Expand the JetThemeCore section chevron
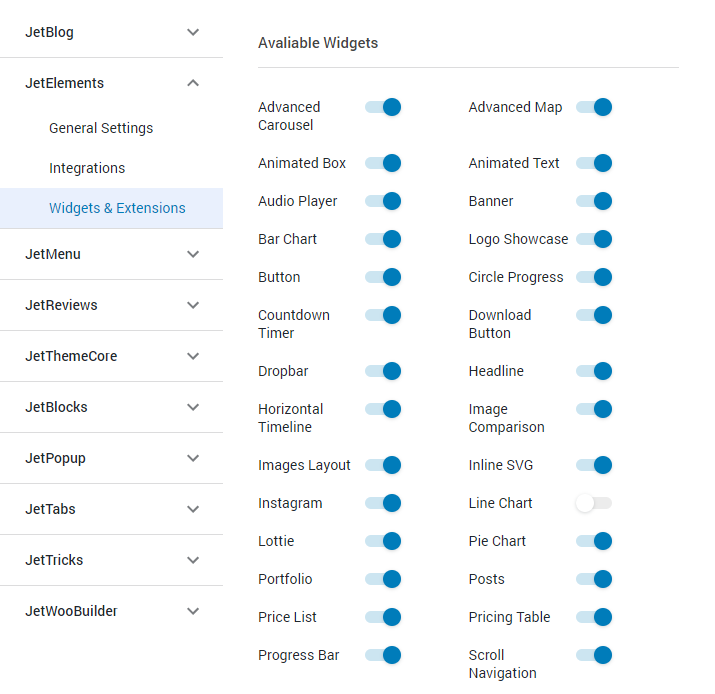The image size is (715, 694). 193,356
